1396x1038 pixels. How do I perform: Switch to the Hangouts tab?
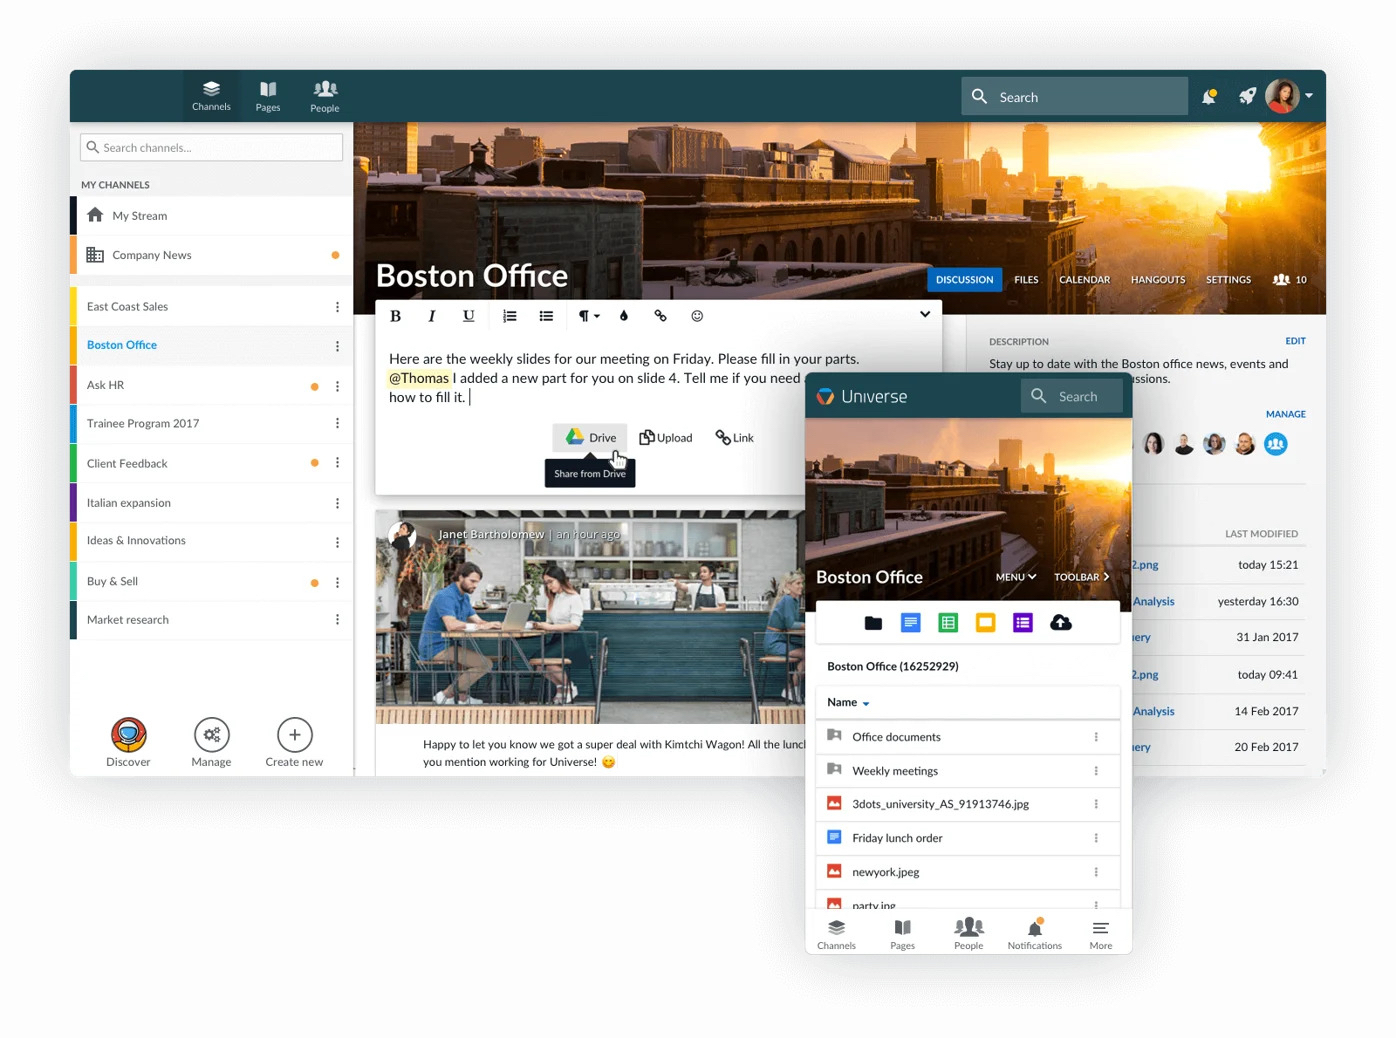tap(1158, 280)
